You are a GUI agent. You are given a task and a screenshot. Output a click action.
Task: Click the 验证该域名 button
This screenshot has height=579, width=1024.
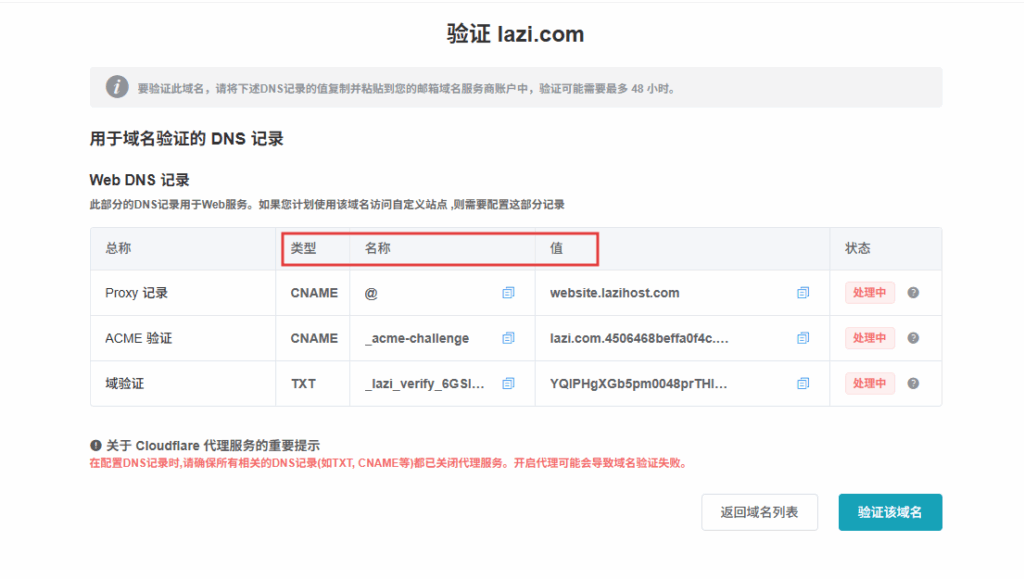pyautogui.click(x=890, y=512)
